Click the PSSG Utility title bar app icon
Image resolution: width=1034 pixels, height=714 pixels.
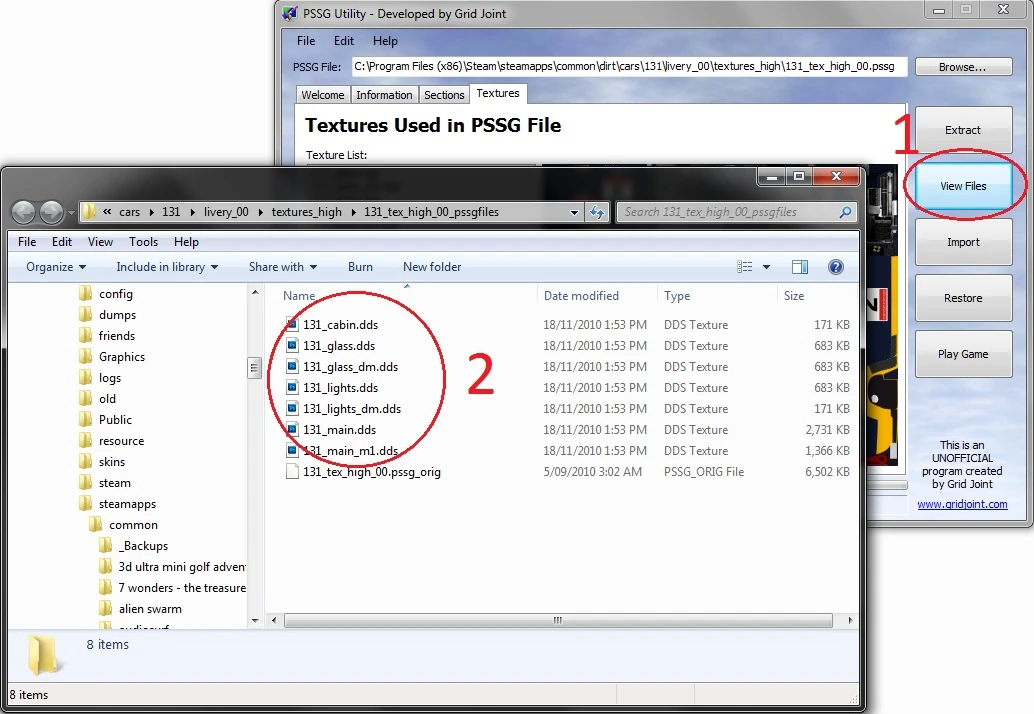[289, 13]
